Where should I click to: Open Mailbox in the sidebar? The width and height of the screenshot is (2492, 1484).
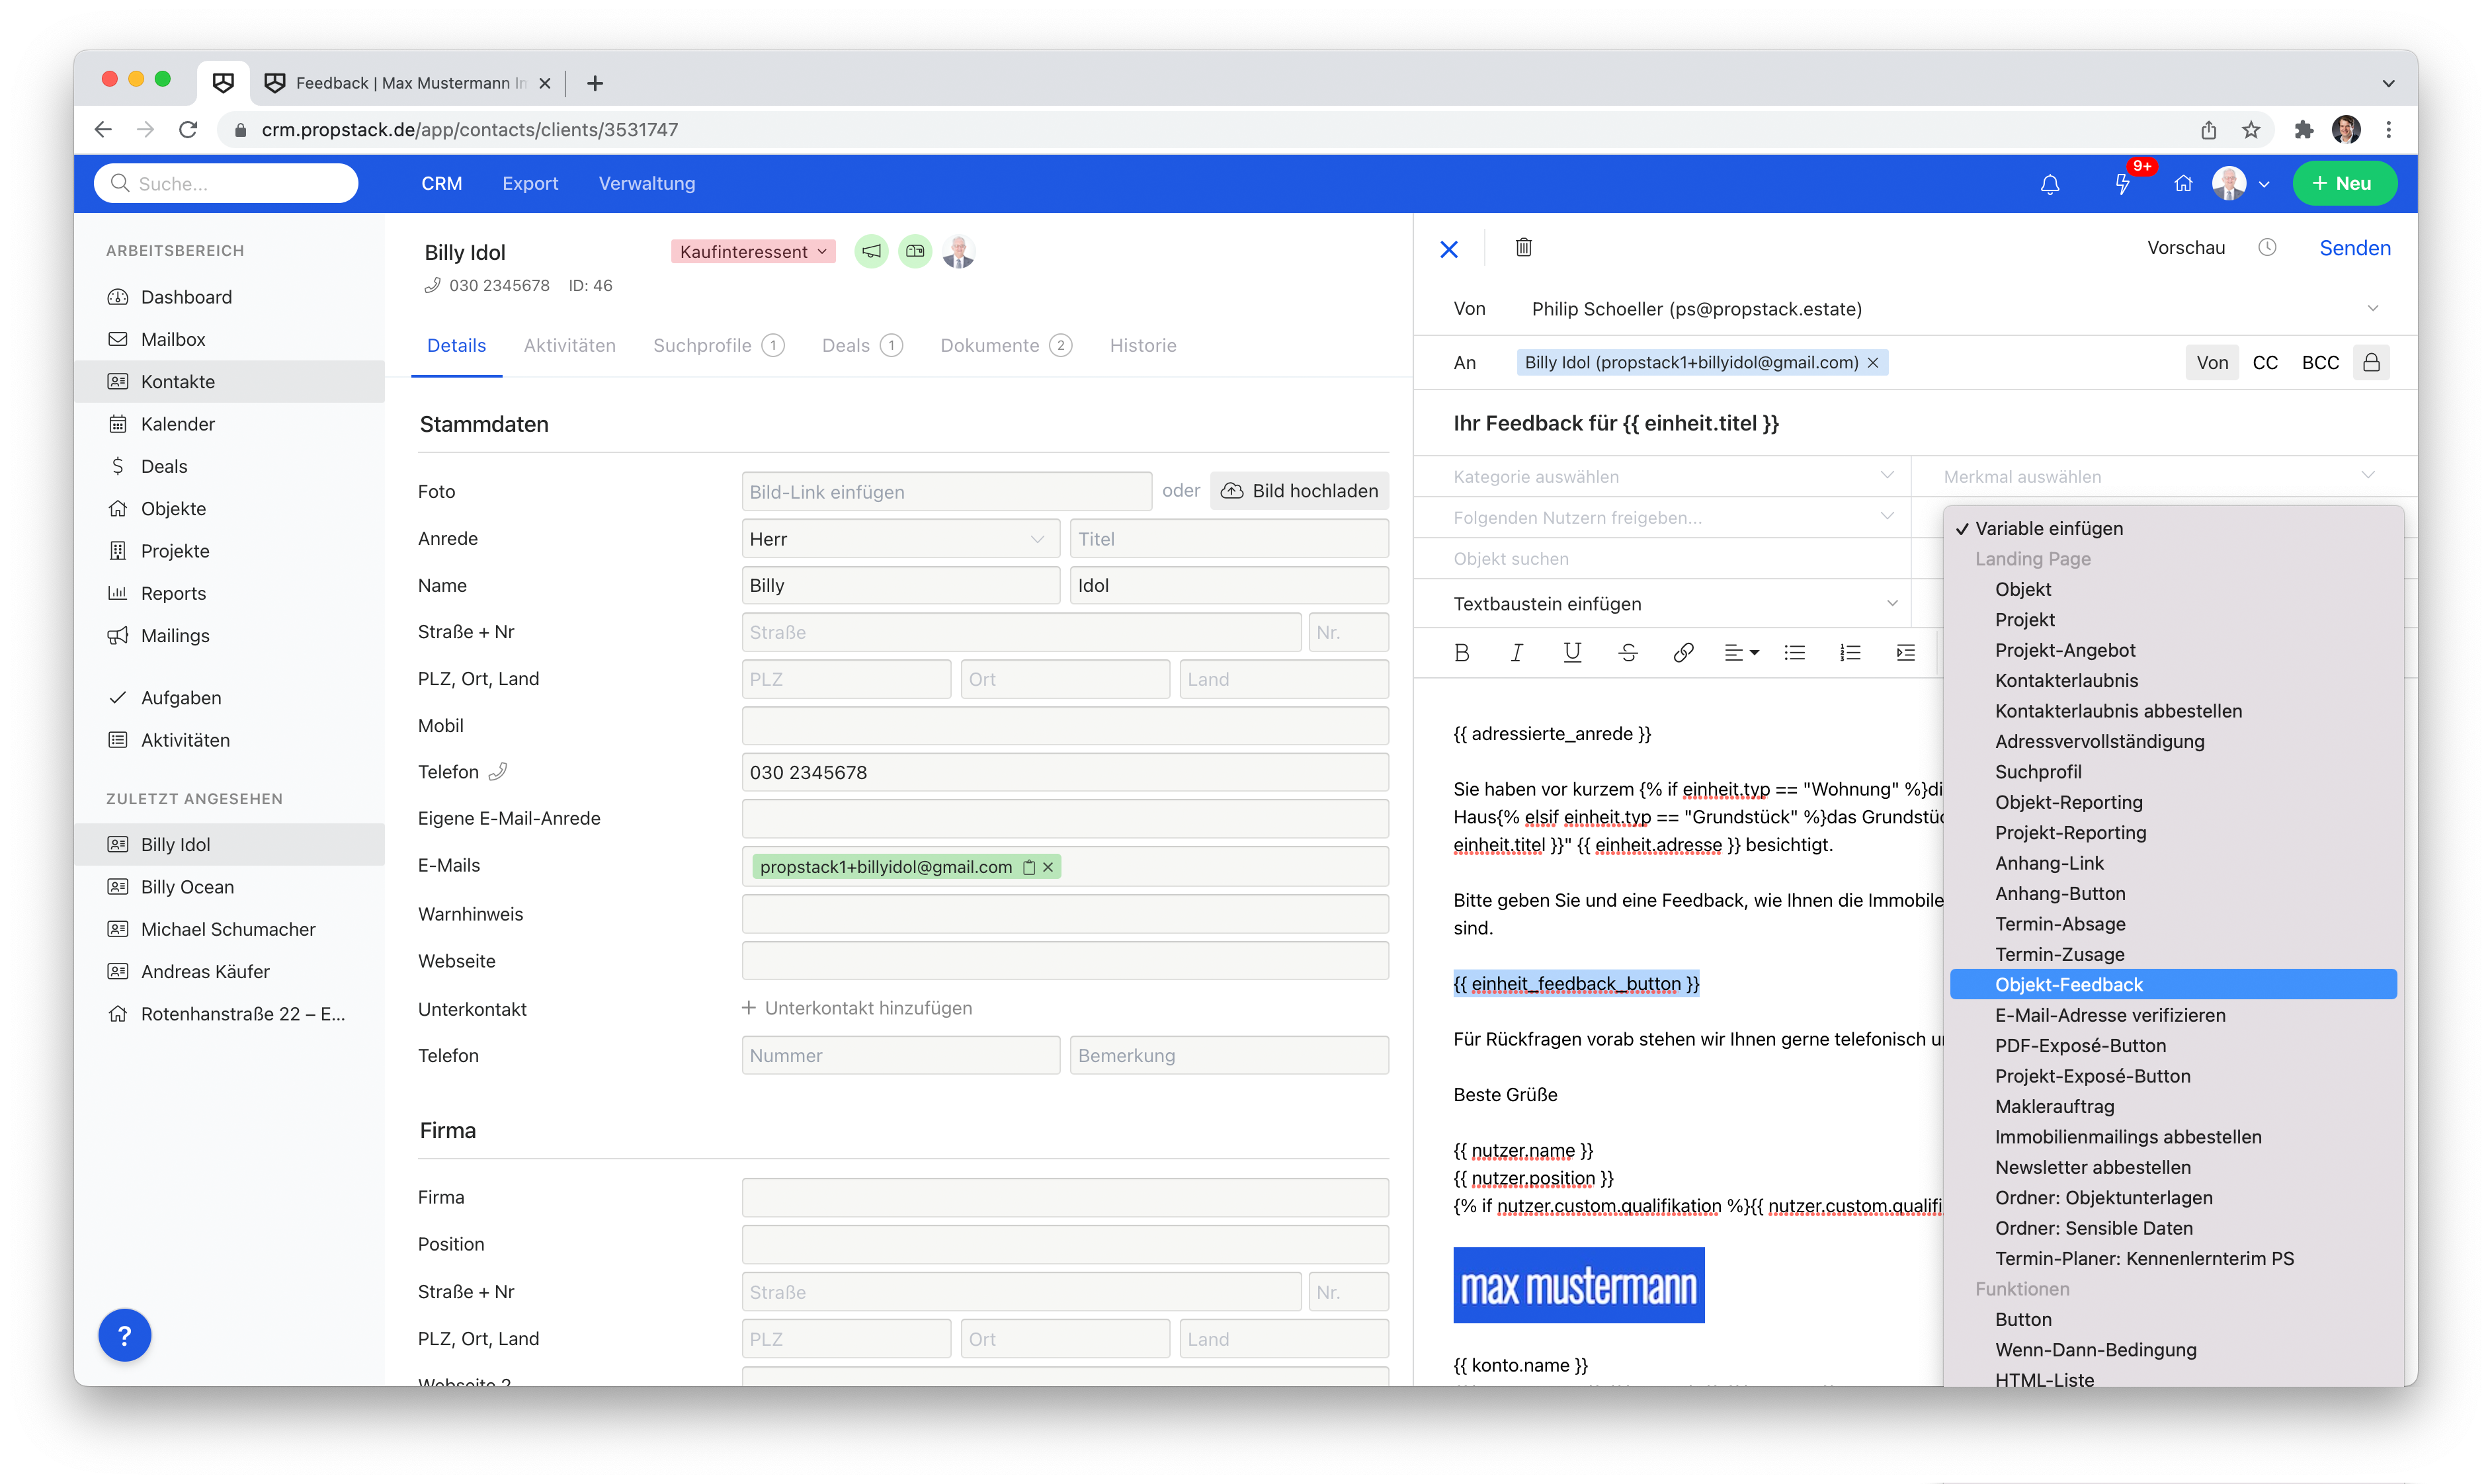(173, 339)
